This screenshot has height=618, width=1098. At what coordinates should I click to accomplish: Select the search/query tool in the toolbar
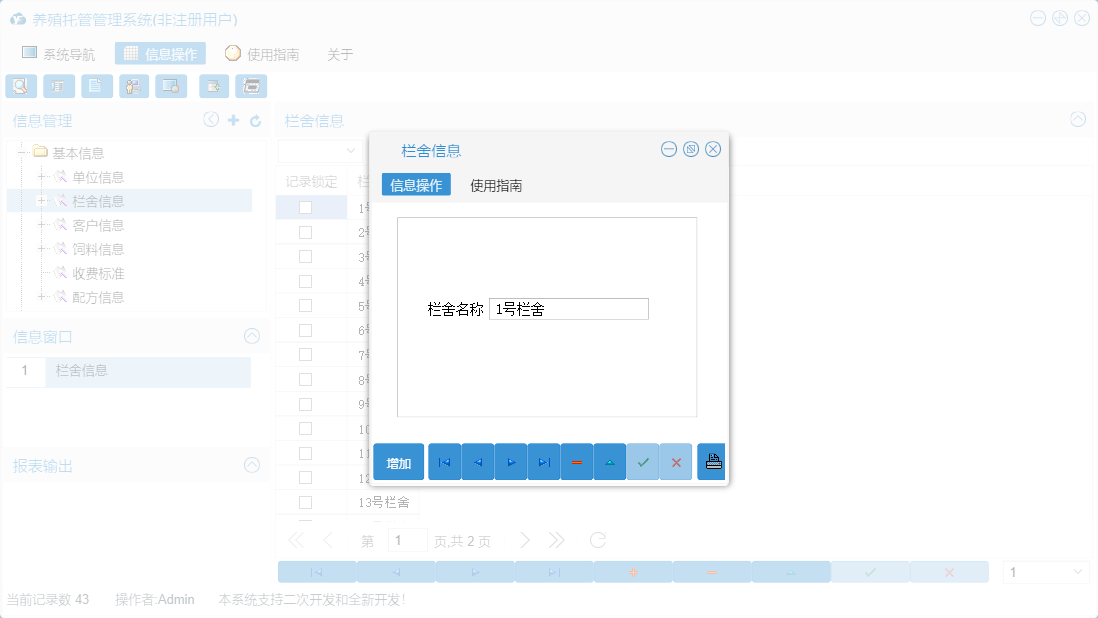click(20, 86)
